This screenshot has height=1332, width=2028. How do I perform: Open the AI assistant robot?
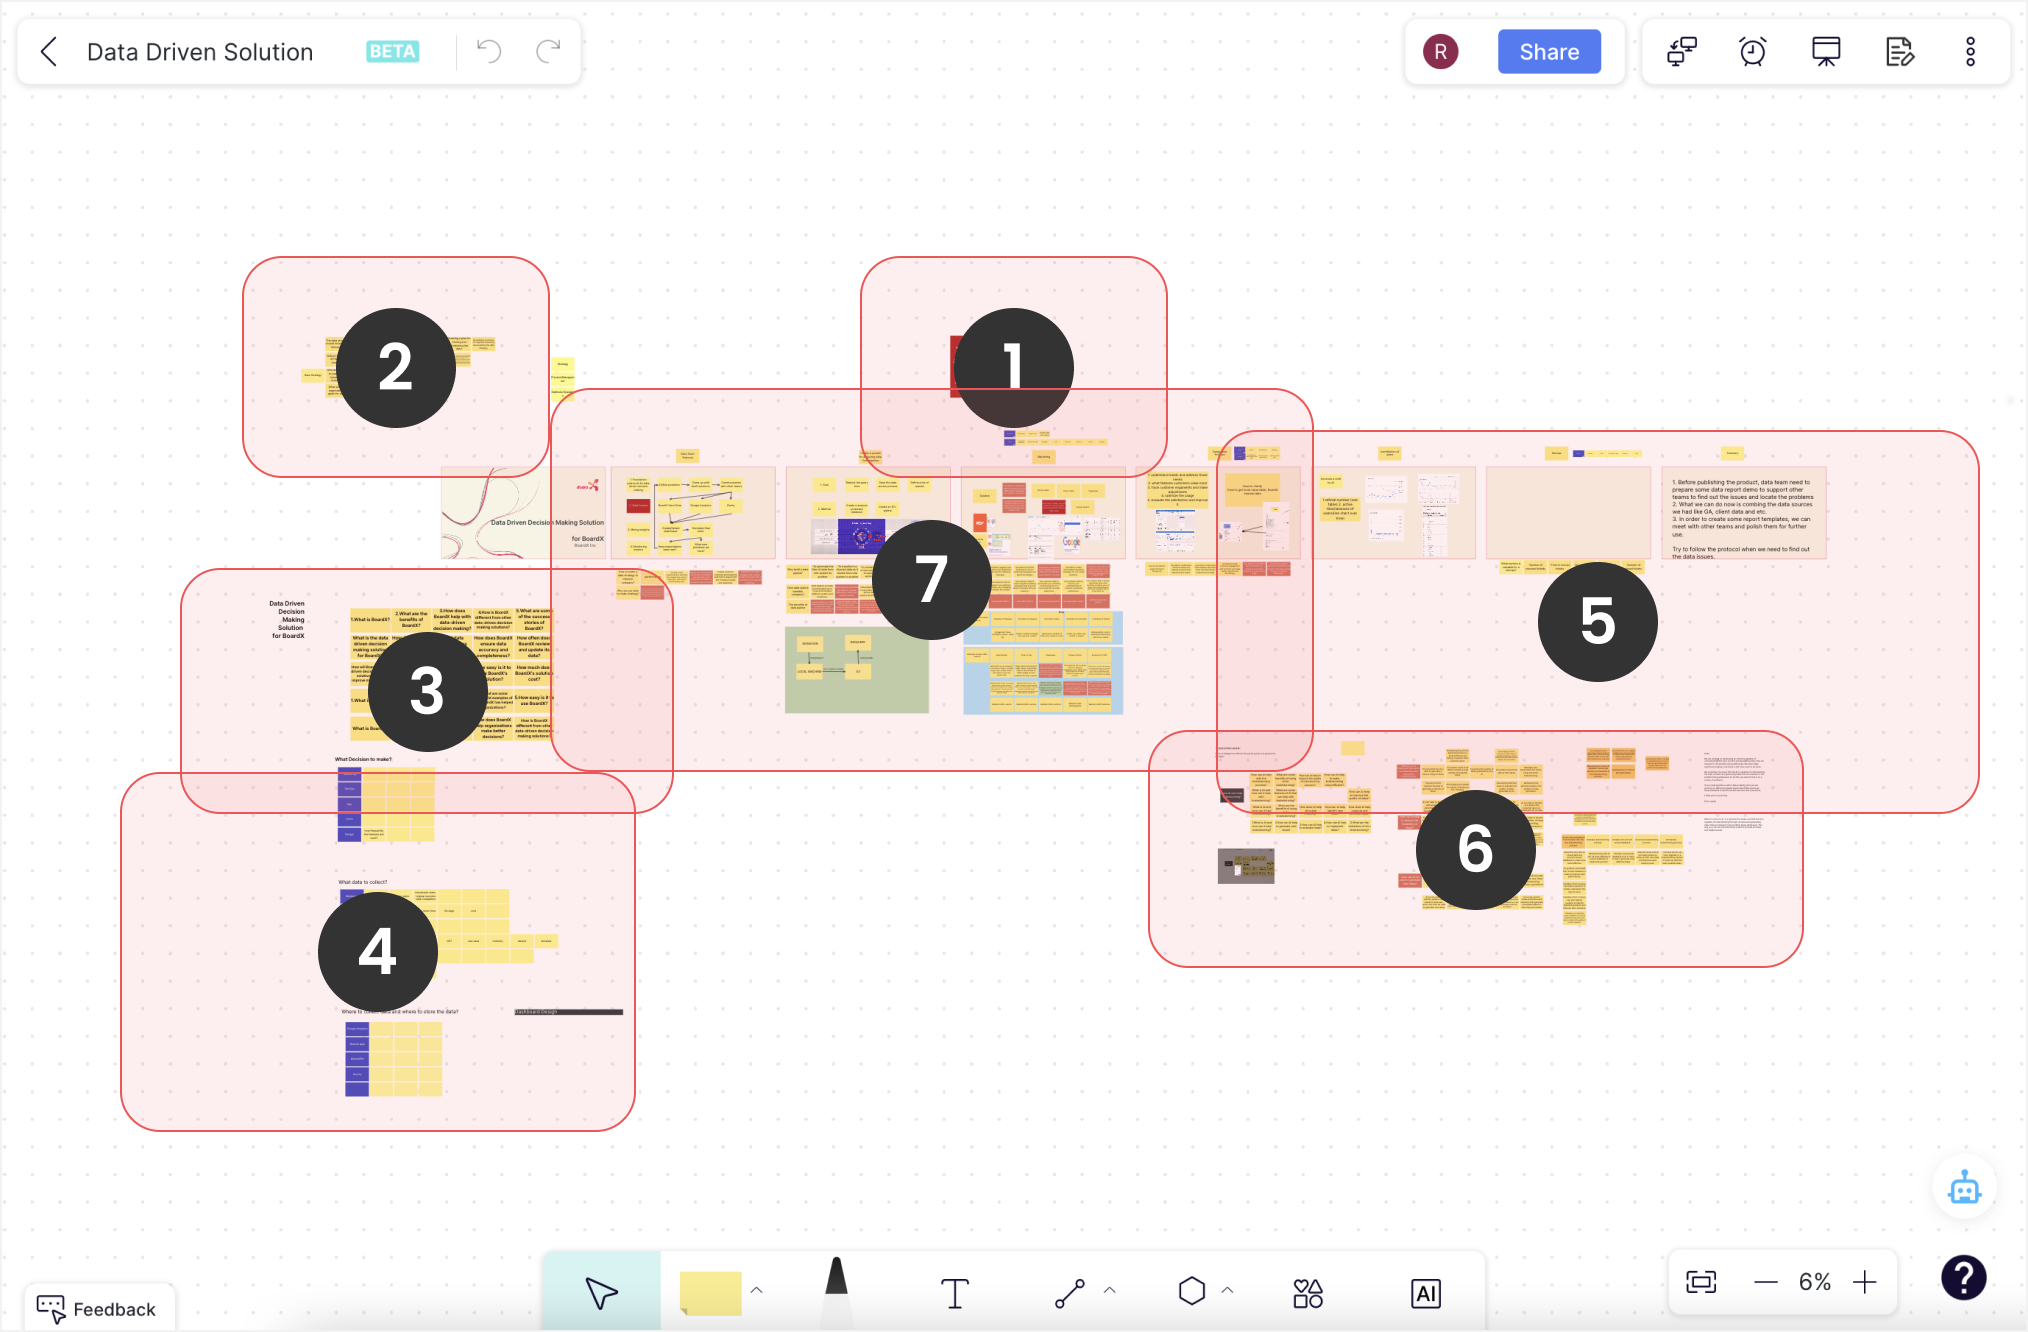coord(1964,1189)
